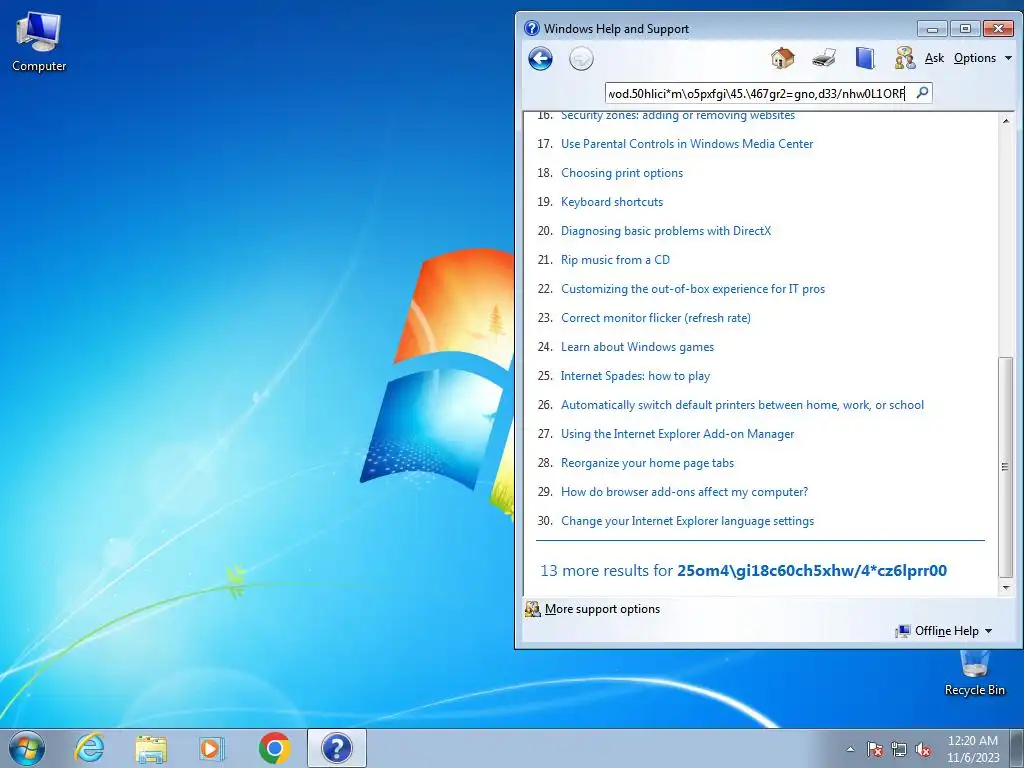This screenshot has width=1024, height=768.
Task: Print the current help topic
Action: click(x=824, y=58)
